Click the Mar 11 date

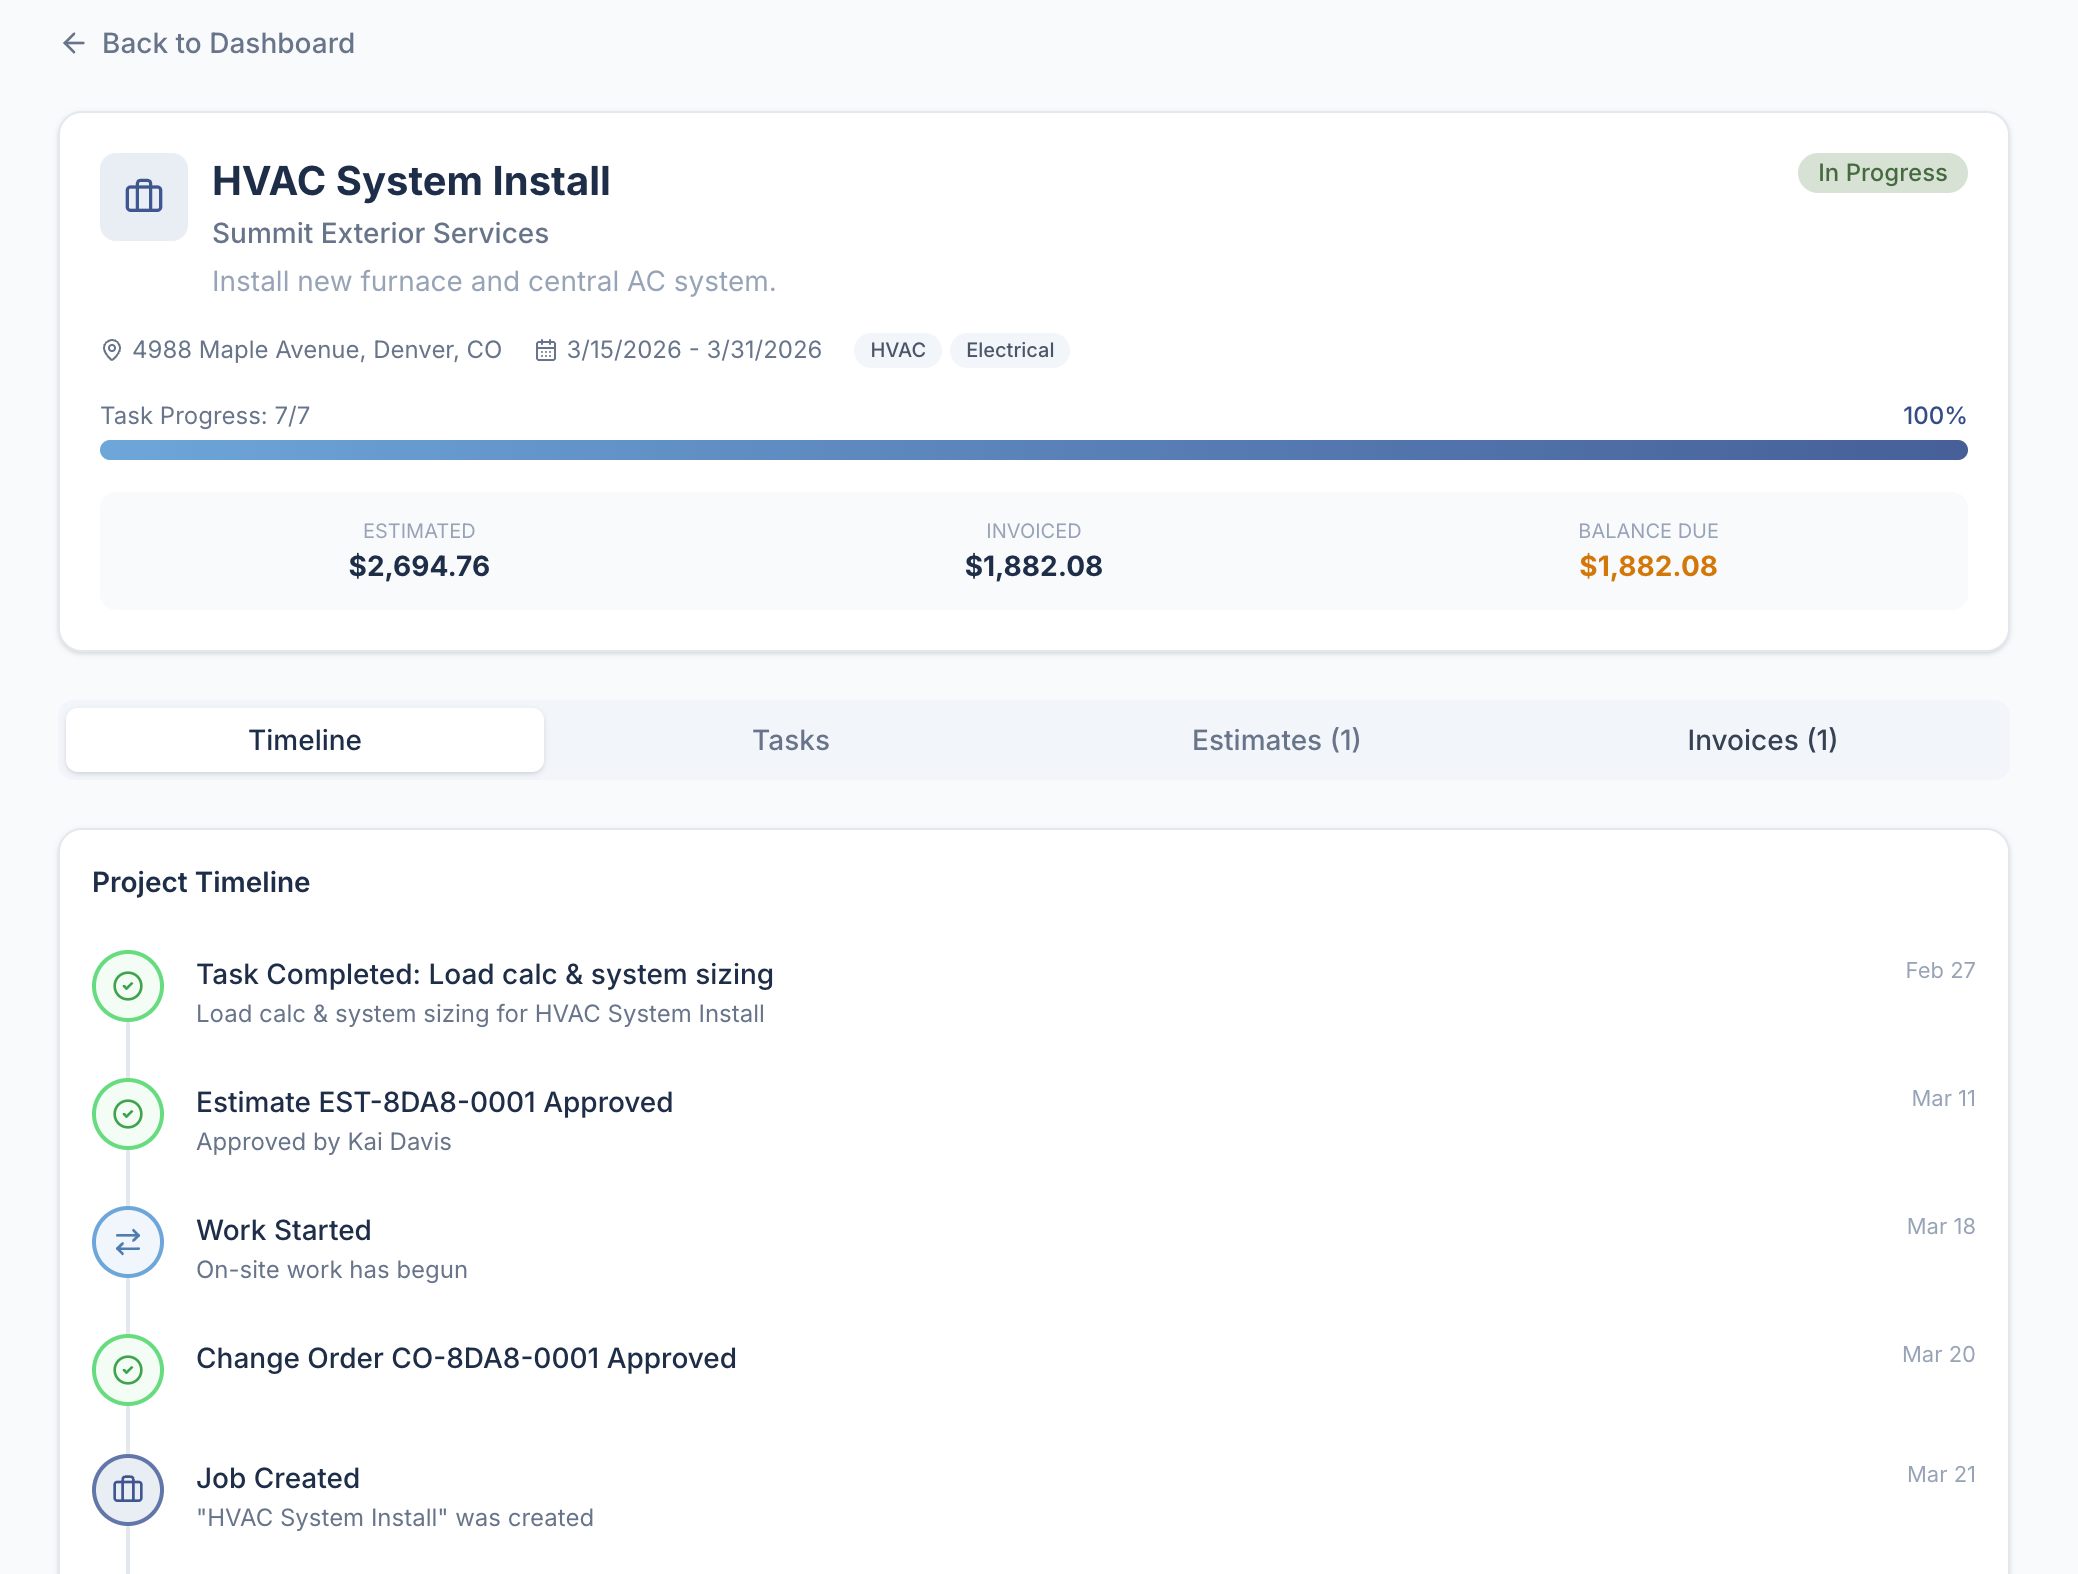click(x=1943, y=1098)
